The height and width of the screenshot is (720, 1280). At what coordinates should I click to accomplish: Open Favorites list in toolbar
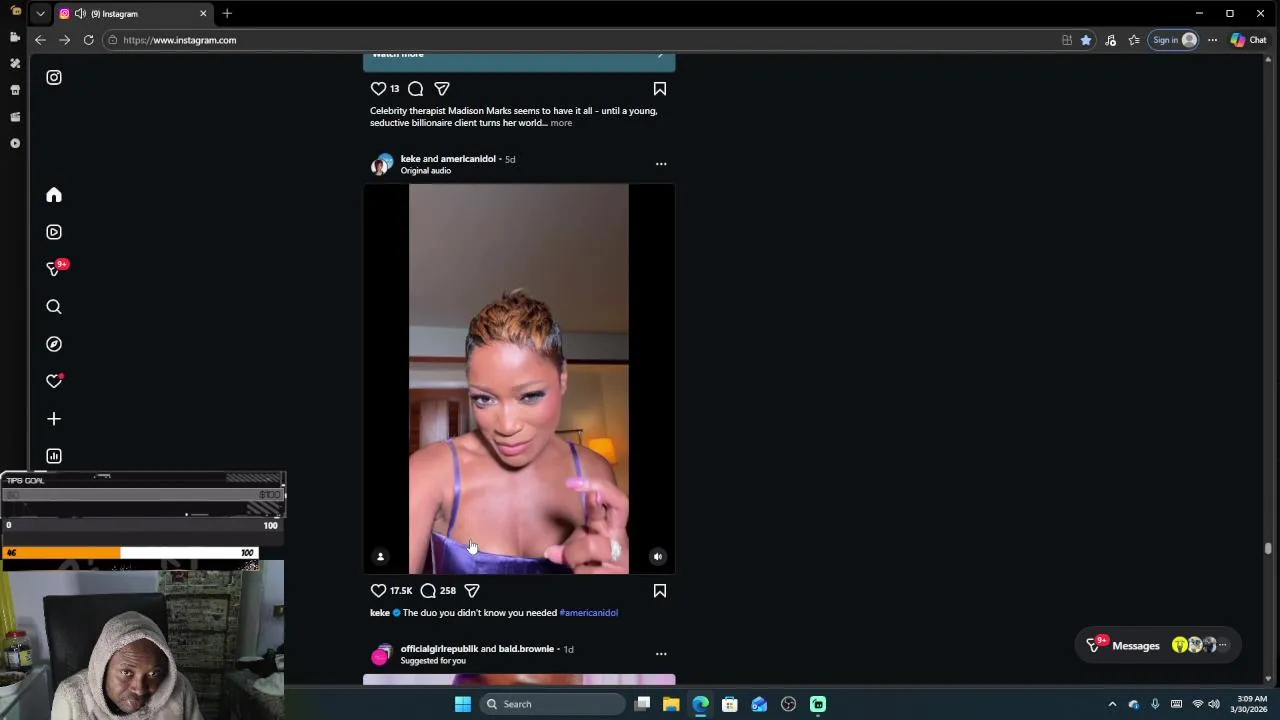pyautogui.click(x=1134, y=40)
